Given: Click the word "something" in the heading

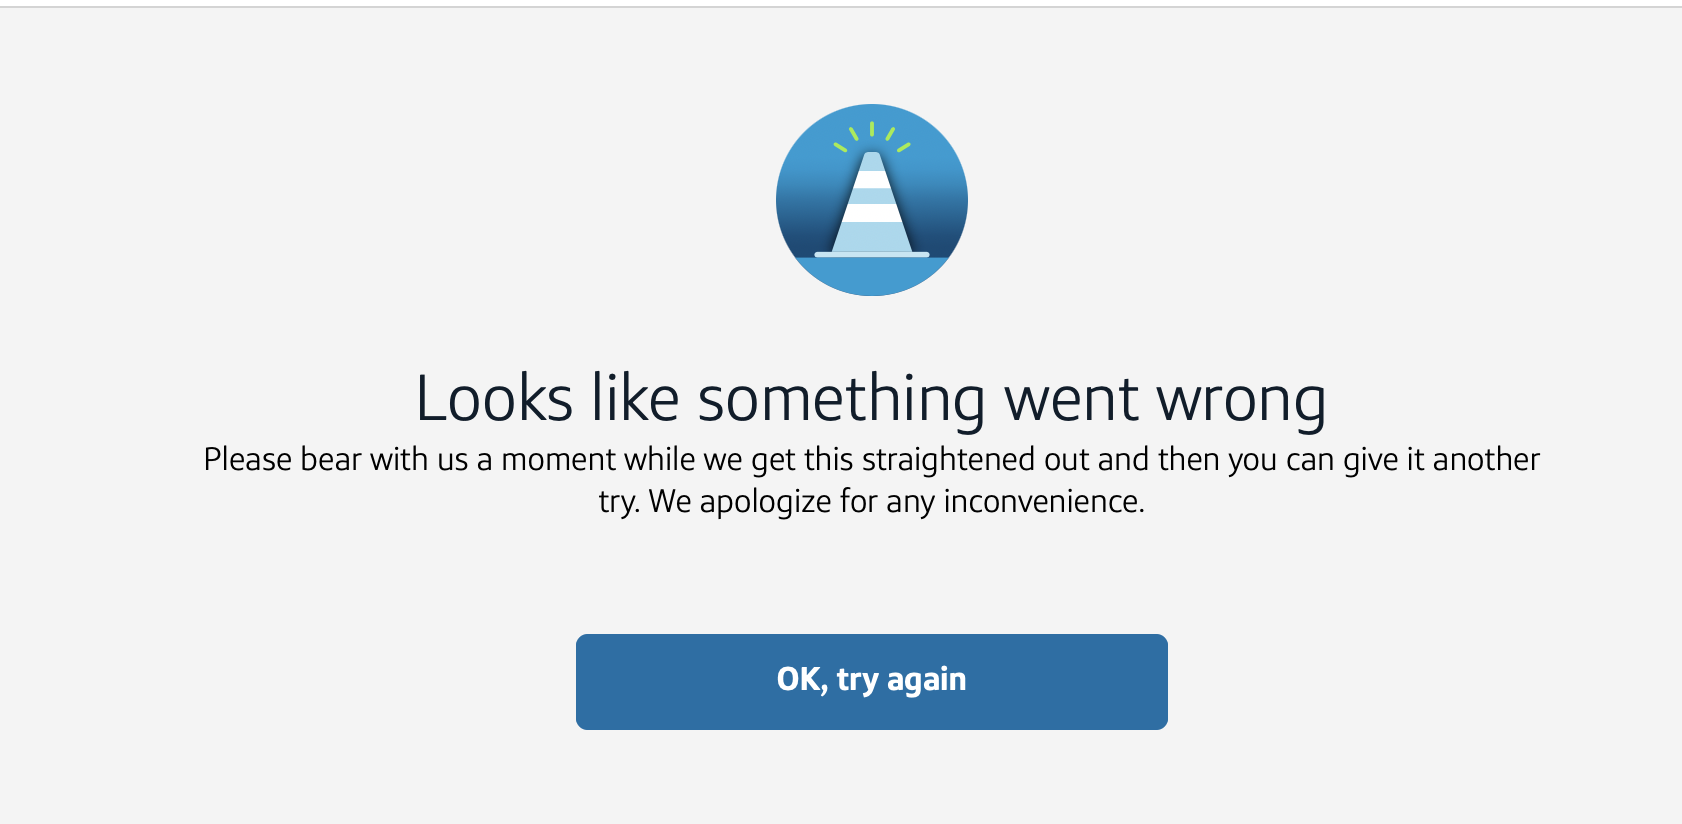Looking at the screenshot, I should click(842, 400).
